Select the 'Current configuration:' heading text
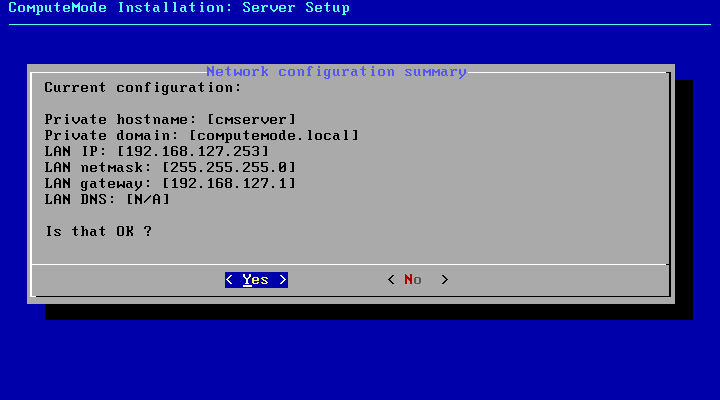This screenshot has width=720, height=400. (x=143, y=88)
